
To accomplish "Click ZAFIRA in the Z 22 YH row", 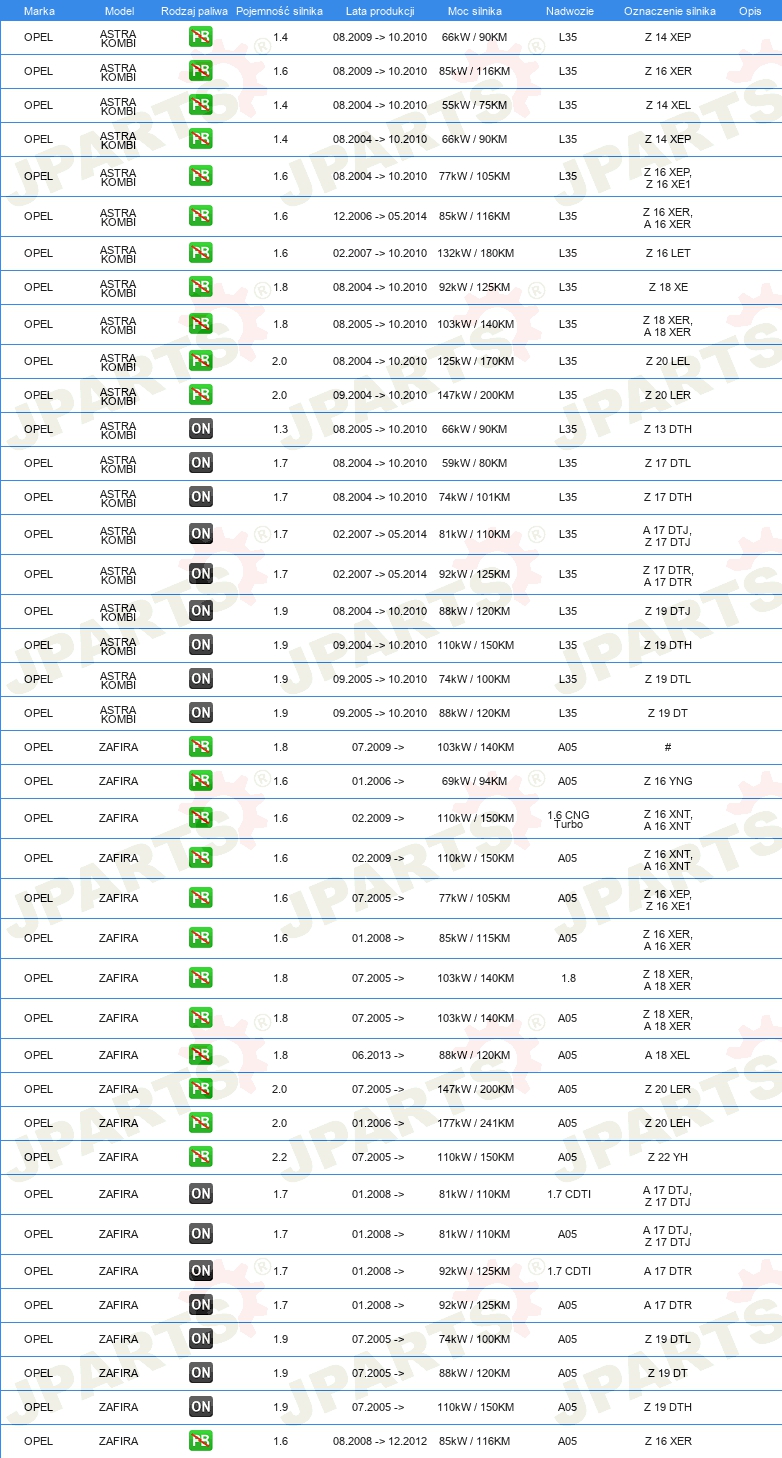I will (119, 1157).
